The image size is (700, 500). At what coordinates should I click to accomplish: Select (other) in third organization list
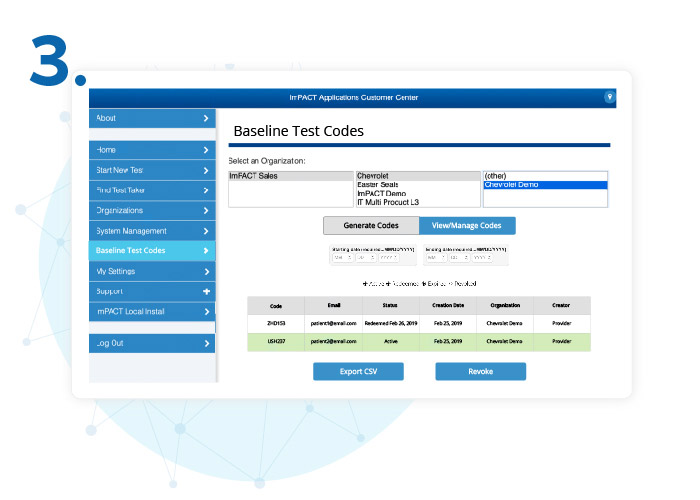pos(545,176)
